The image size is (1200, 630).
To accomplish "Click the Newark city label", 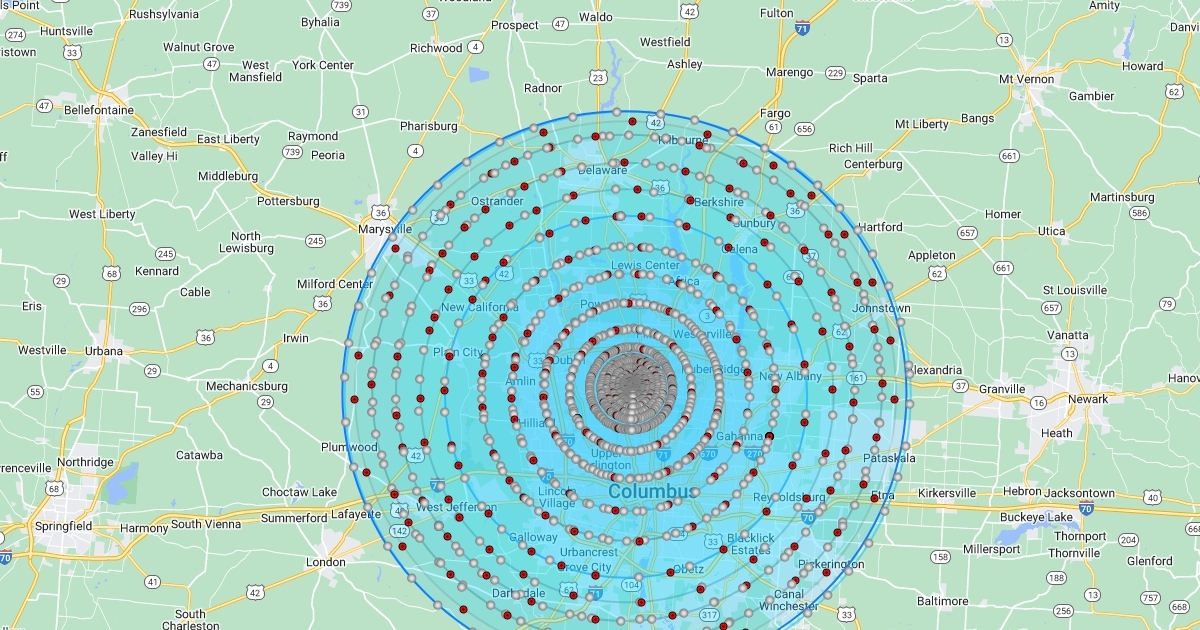I will (1087, 399).
